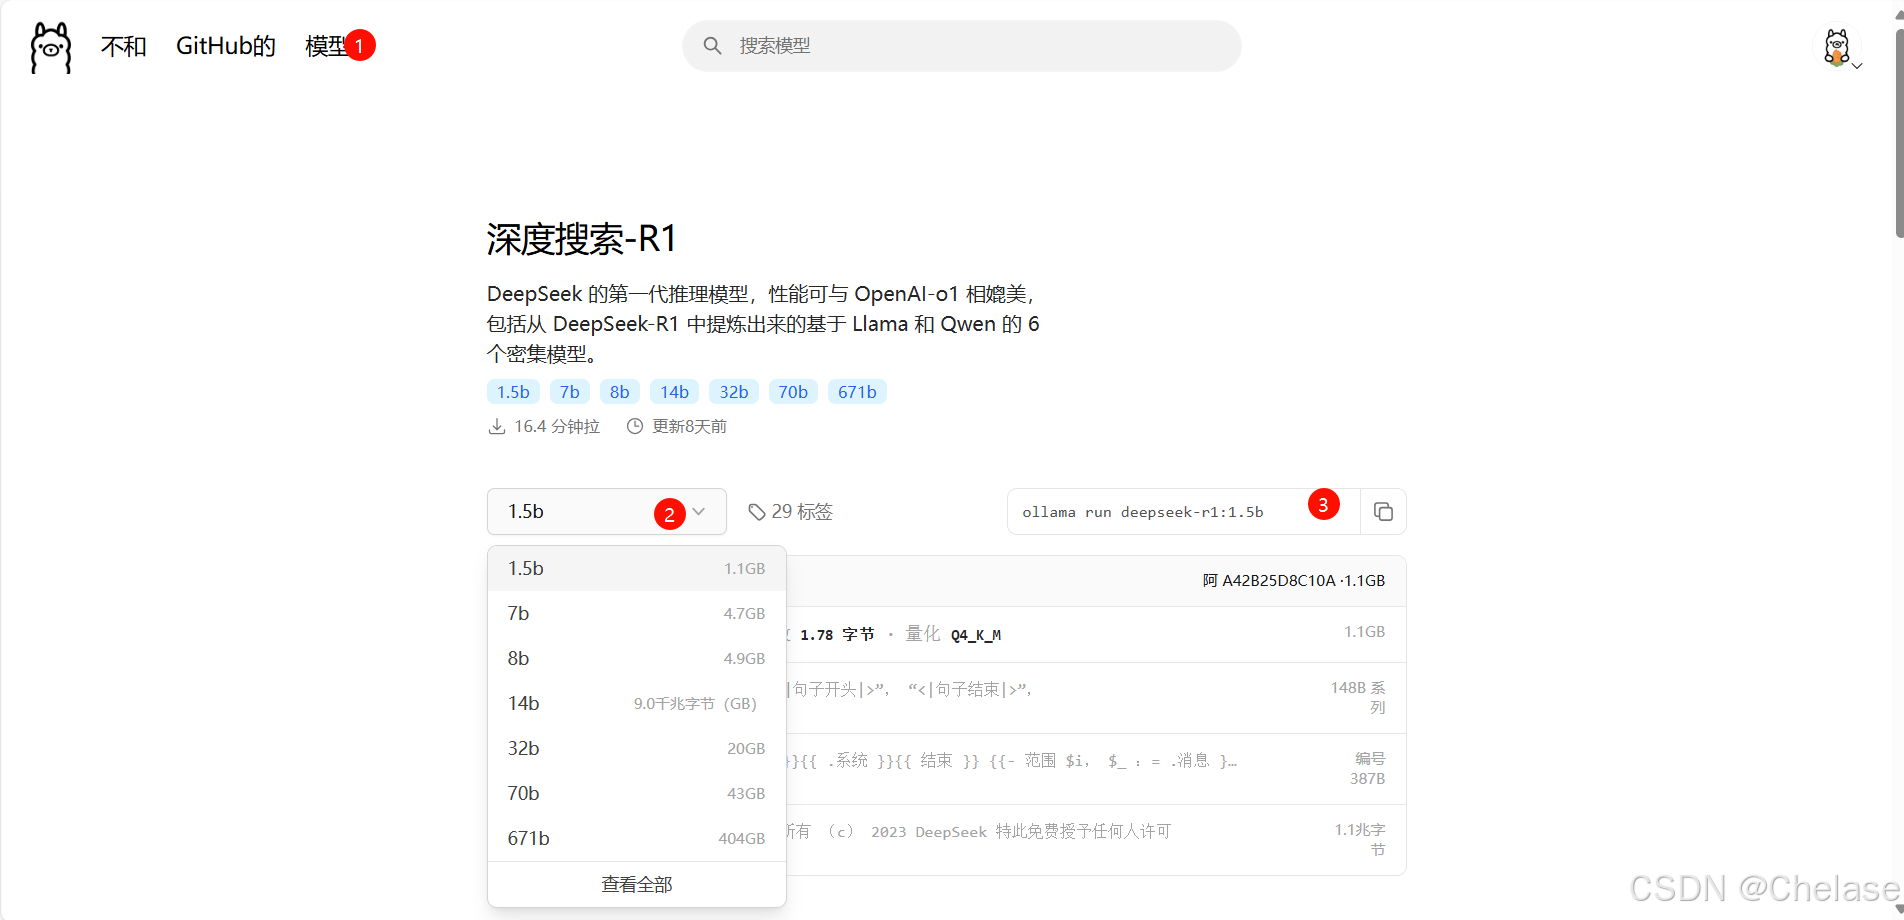This screenshot has height=920, width=1904.
Task: Open the 模型 models nav link
Action: [x=327, y=46]
